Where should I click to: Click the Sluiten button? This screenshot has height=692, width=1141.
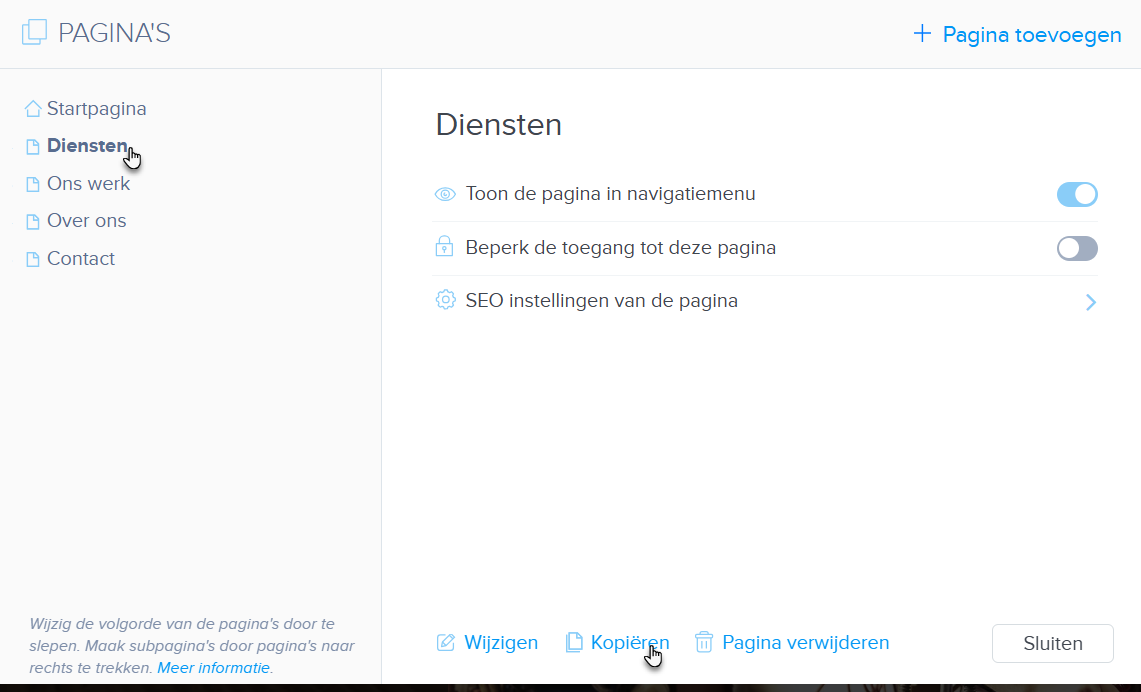[x=1052, y=643]
